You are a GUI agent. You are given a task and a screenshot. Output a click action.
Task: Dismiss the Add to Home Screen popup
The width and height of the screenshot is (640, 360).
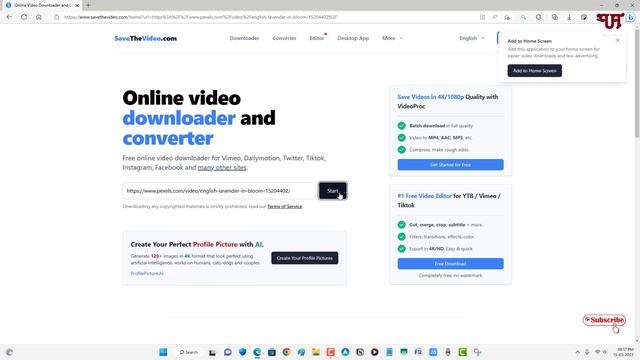pos(618,40)
